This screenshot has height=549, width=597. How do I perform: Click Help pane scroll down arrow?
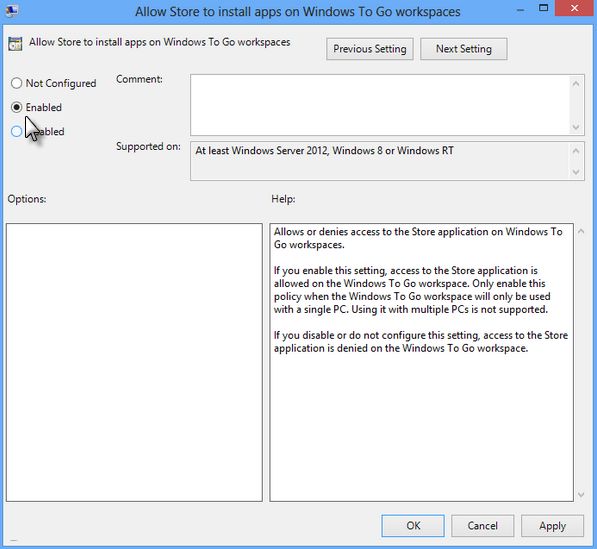click(581, 495)
